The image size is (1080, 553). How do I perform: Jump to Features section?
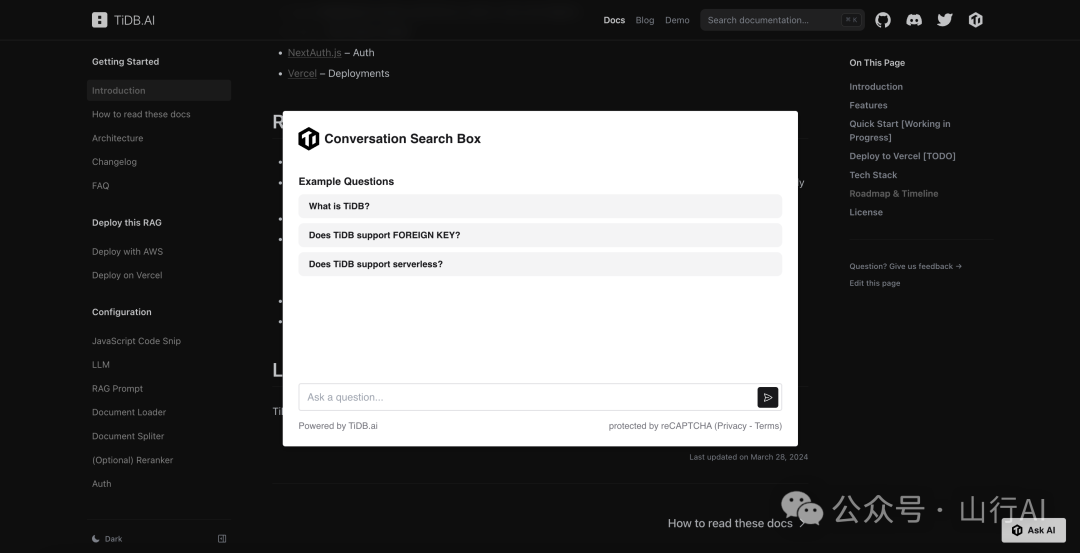click(868, 105)
